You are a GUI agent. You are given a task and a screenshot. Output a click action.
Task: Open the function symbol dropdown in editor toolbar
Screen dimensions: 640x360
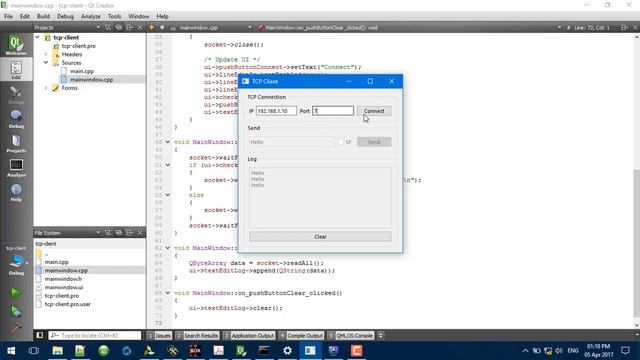coord(559,27)
